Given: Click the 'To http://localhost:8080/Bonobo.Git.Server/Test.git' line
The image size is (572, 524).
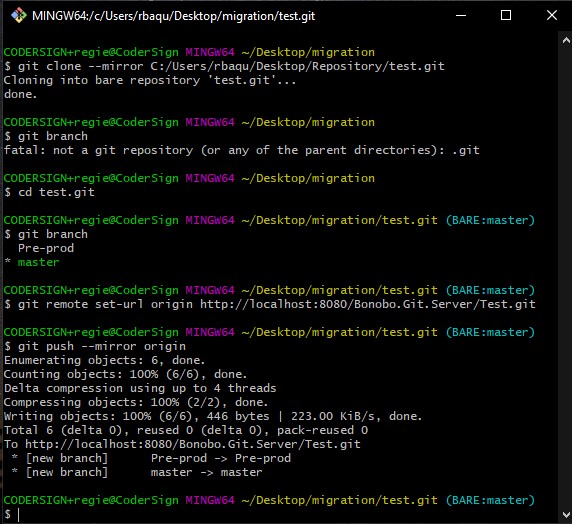Looking at the screenshot, I should click(x=182, y=444).
